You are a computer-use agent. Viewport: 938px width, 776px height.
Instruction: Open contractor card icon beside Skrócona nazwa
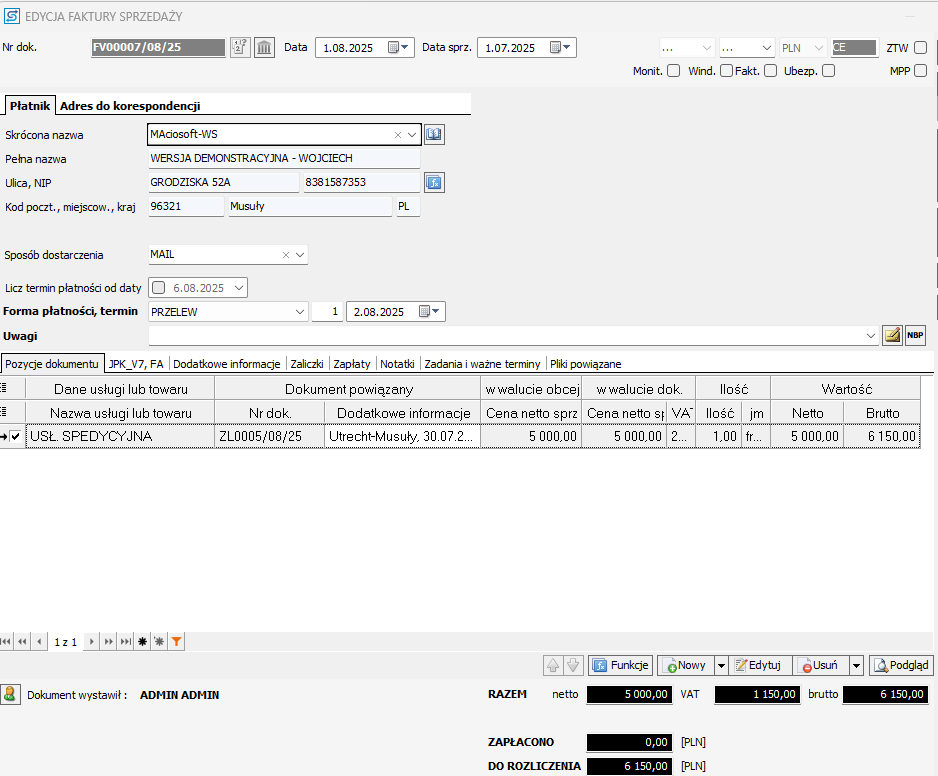[433, 134]
